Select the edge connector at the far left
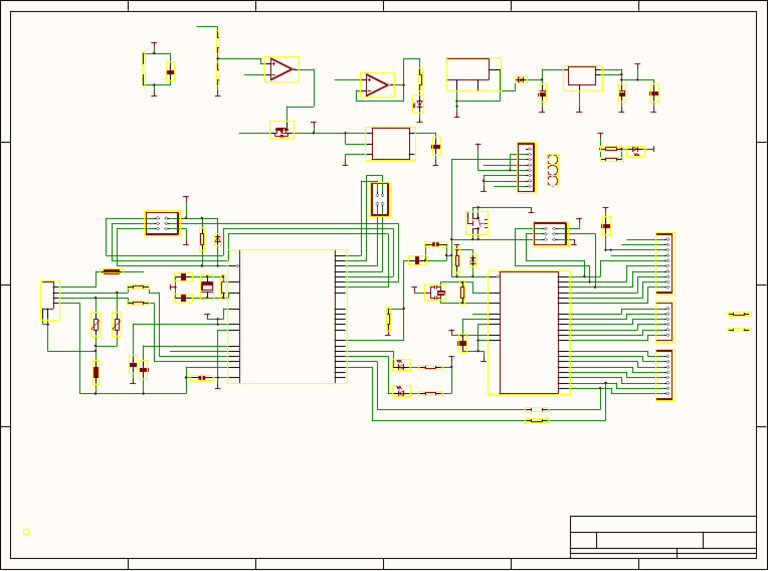The width and height of the screenshot is (768, 571). coord(50,301)
